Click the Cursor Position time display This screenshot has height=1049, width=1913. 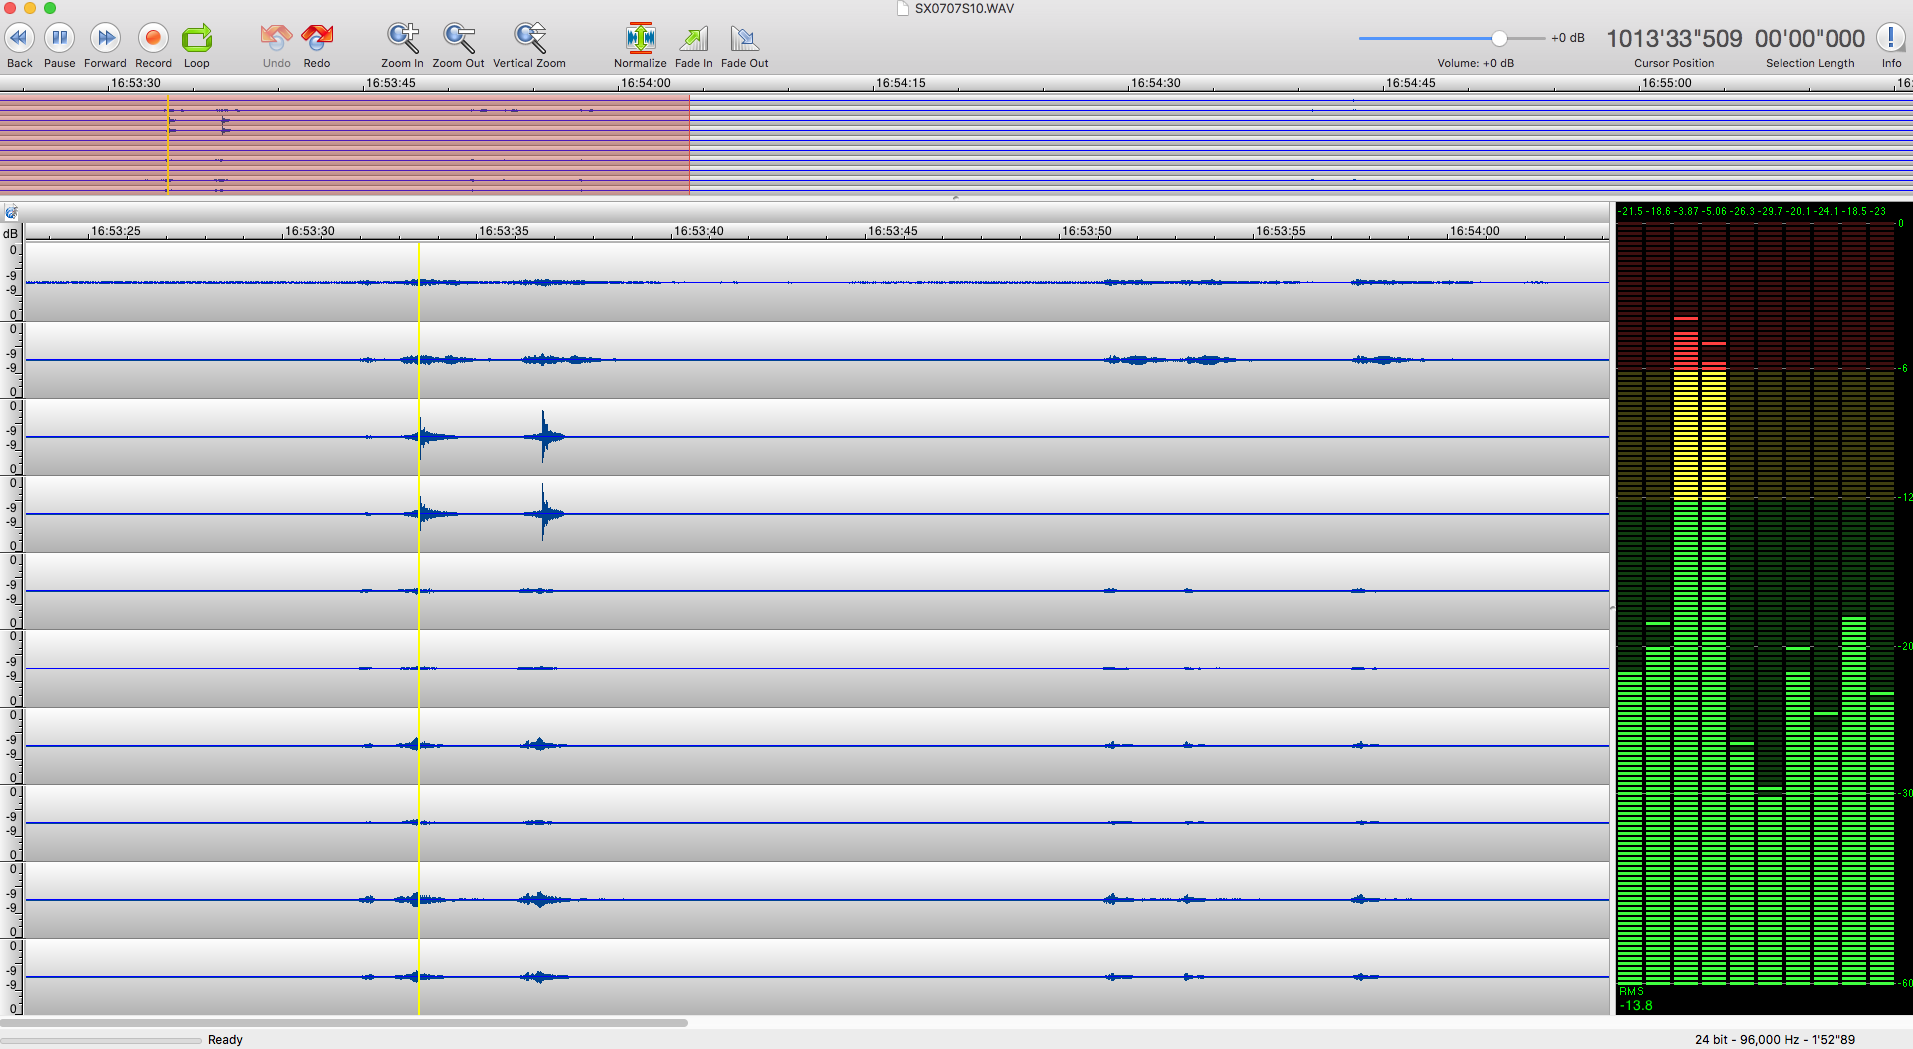tap(1673, 39)
